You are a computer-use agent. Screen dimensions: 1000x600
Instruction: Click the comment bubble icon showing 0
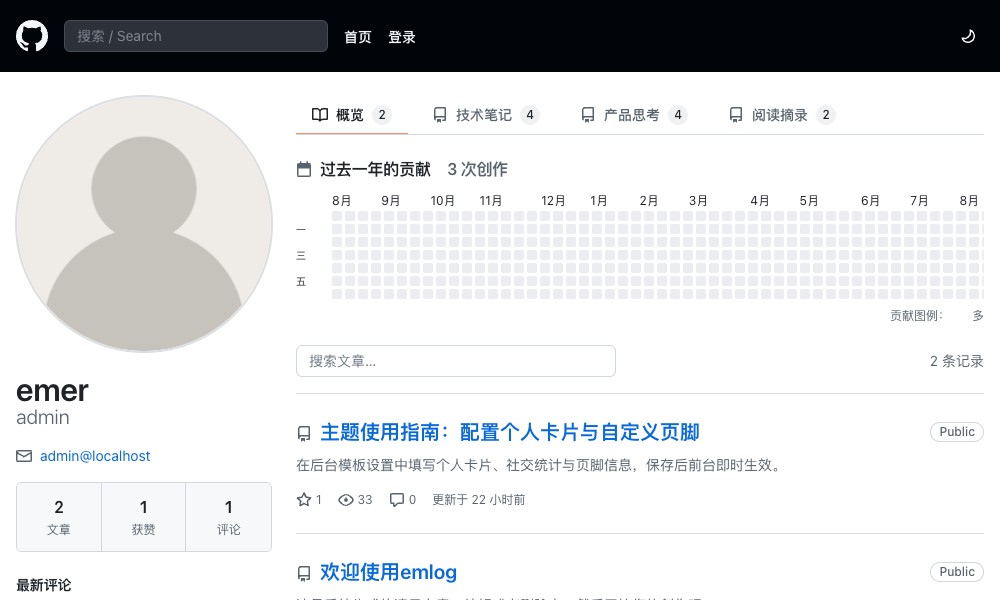397,500
